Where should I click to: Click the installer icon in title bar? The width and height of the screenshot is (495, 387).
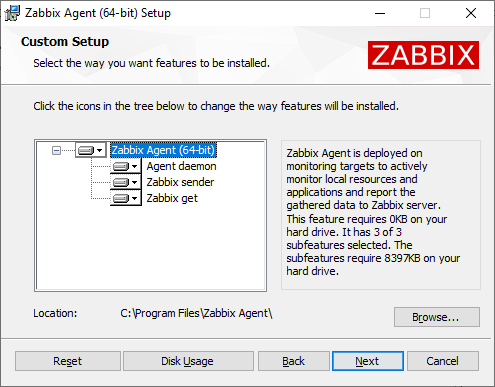(x=12, y=13)
